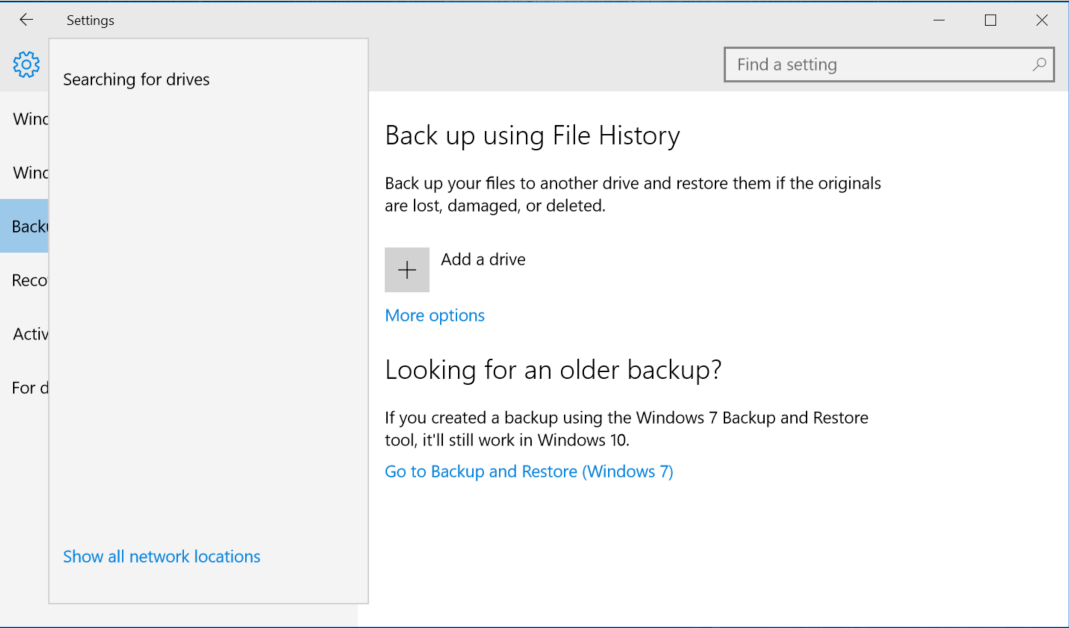Click the back arrow to return to Settings home
1069x628 pixels.
point(25,18)
